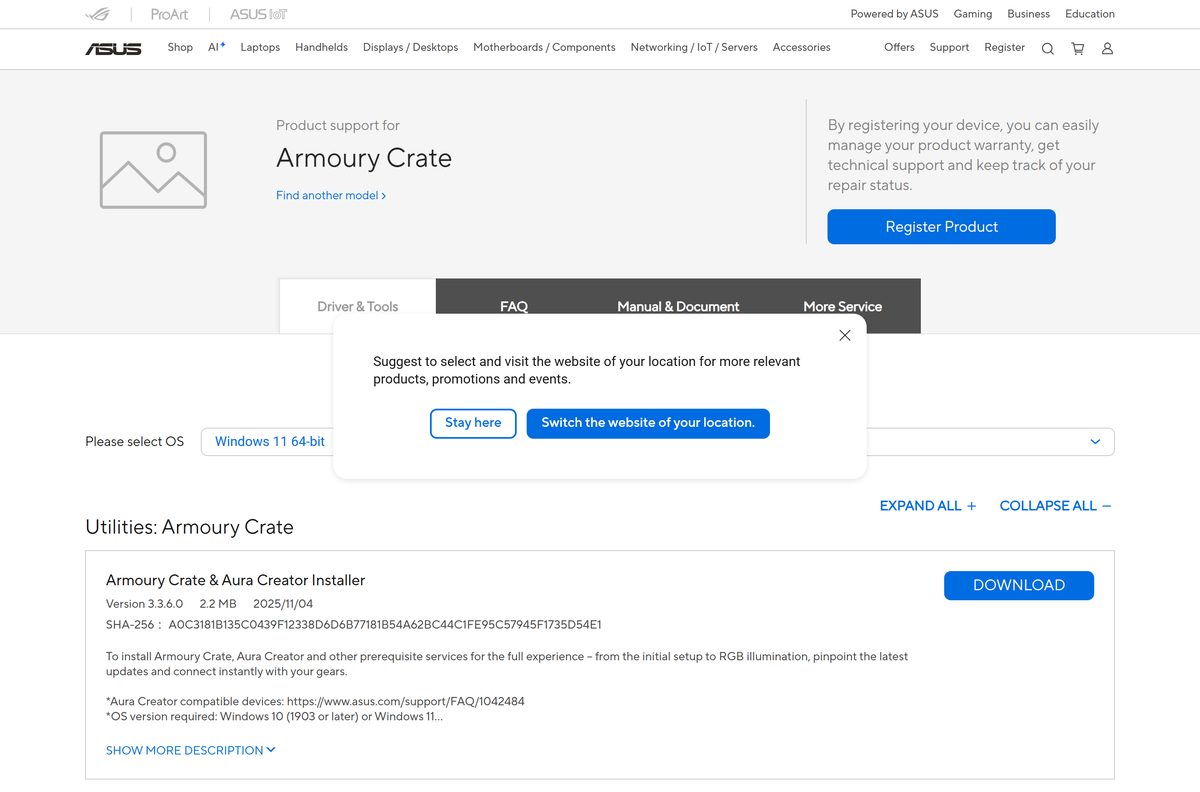Click Windows 11 64-bit OS field
1200x792 pixels.
[658, 442]
